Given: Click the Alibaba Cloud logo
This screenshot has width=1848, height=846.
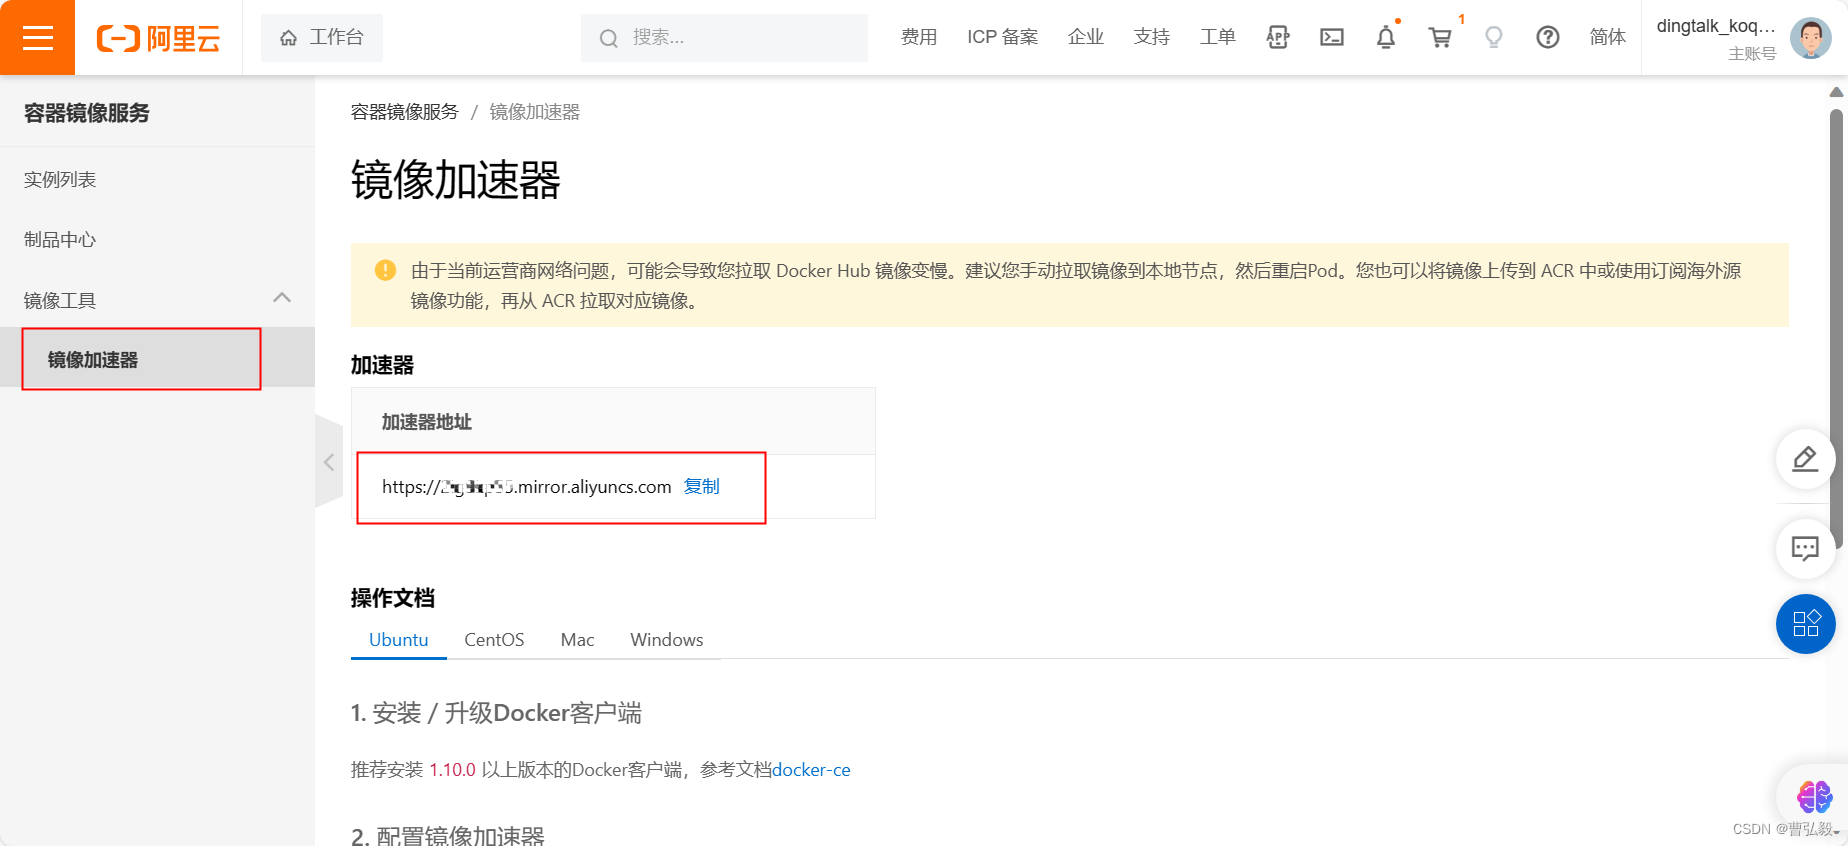Looking at the screenshot, I should [158, 38].
